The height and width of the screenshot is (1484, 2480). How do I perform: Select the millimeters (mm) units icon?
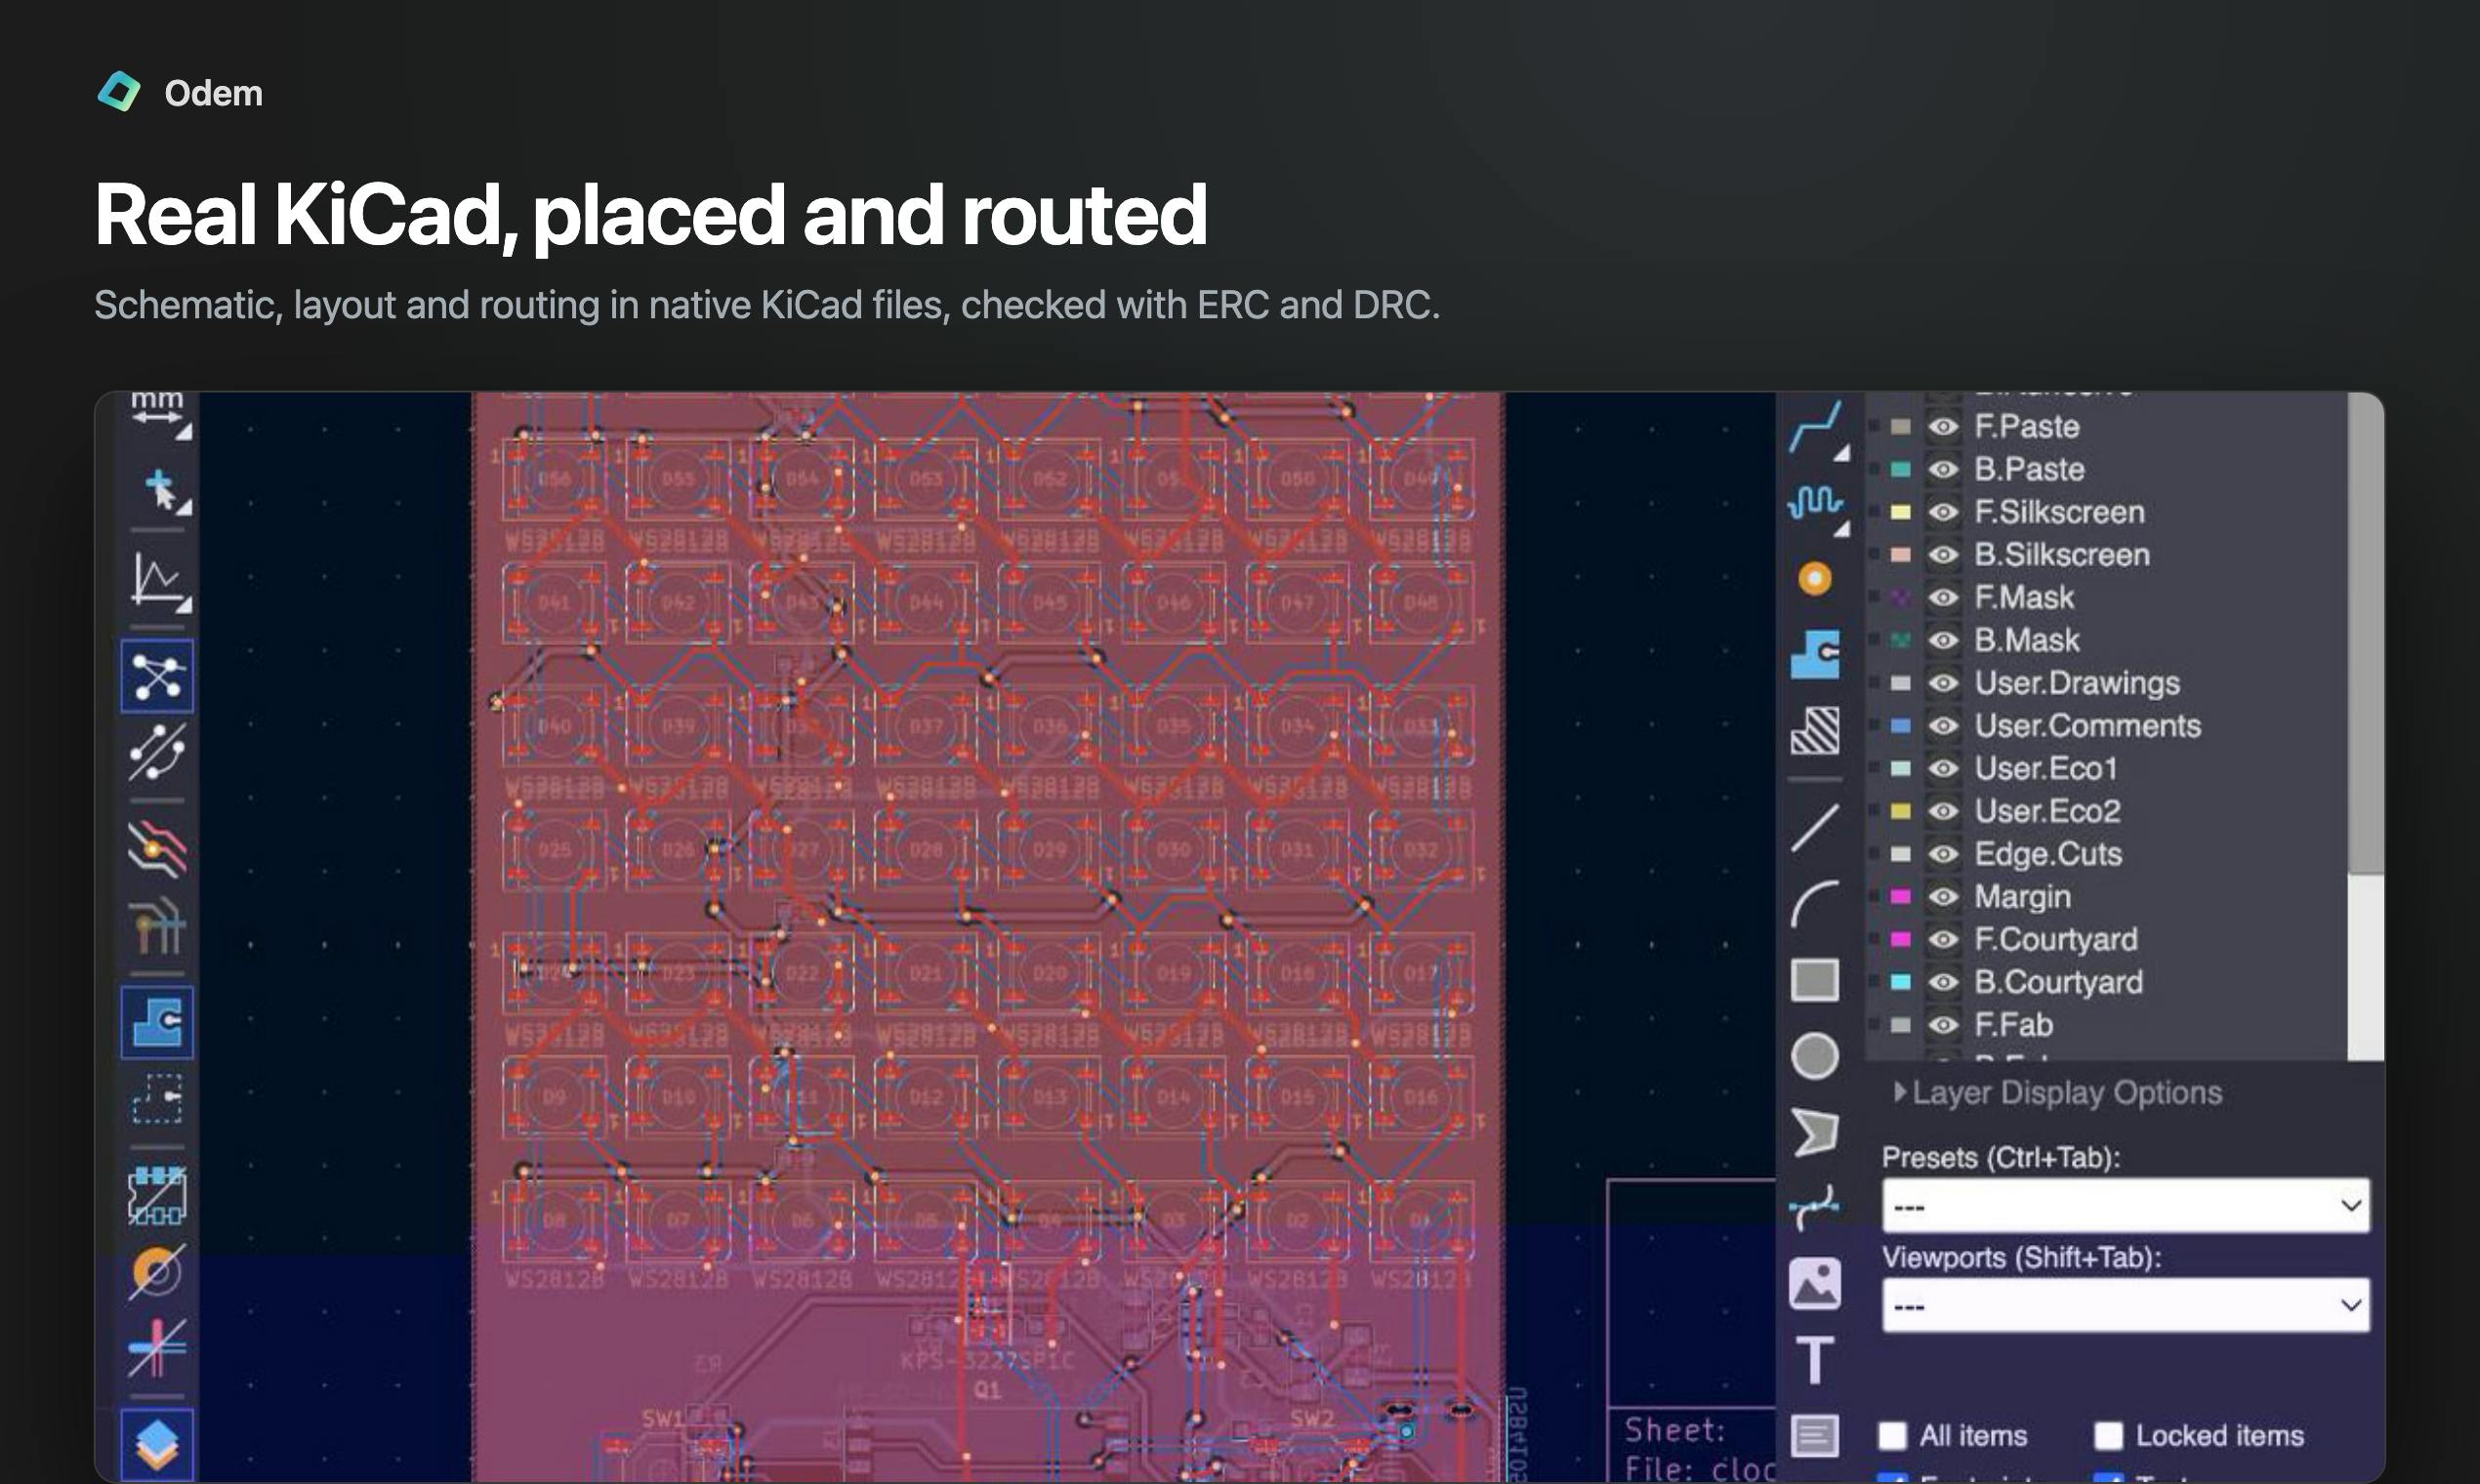(158, 414)
